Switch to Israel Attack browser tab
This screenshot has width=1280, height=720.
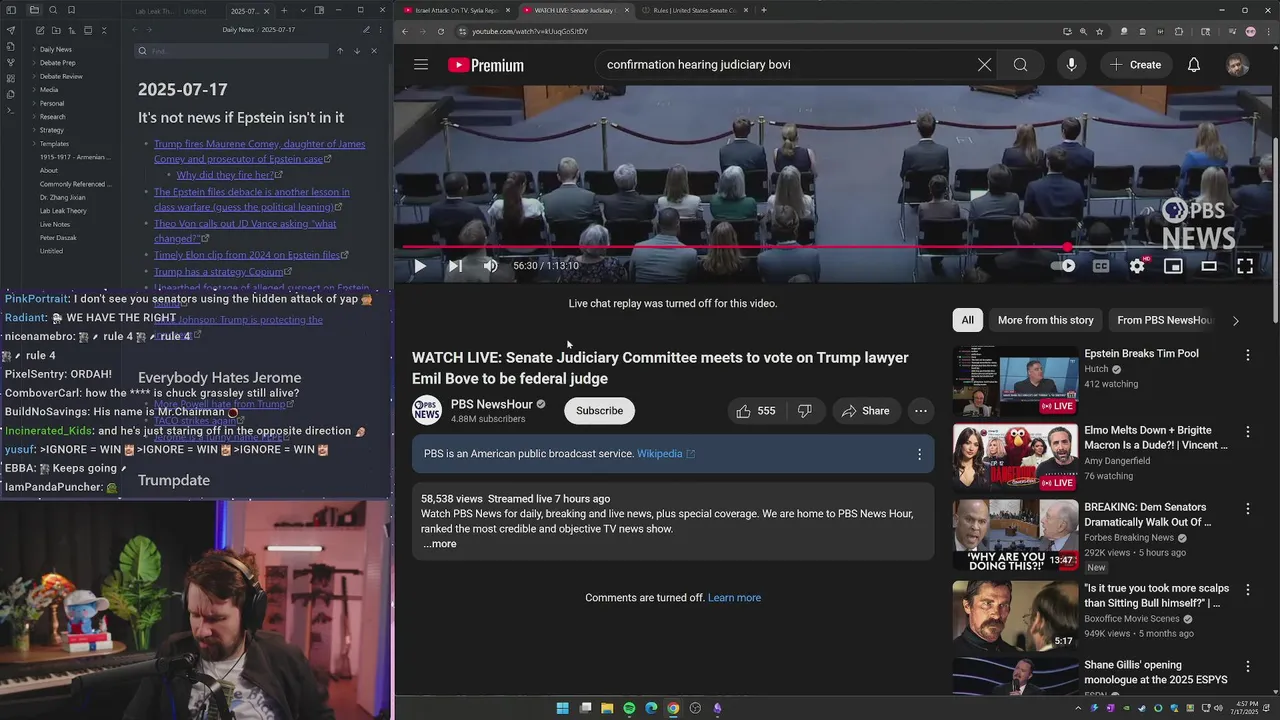tap(456, 10)
